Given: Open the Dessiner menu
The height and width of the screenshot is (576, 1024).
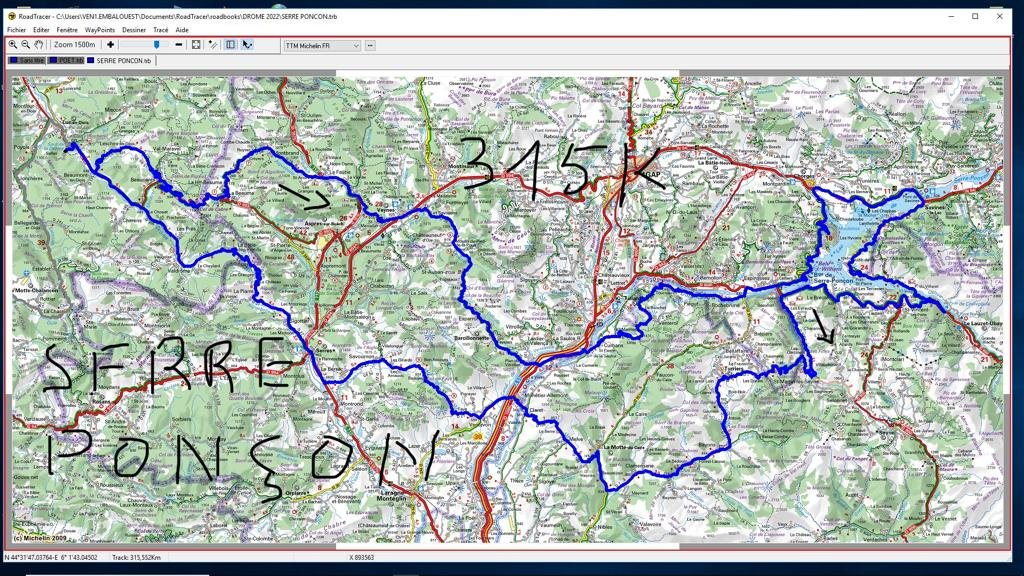Looking at the screenshot, I should [134, 30].
